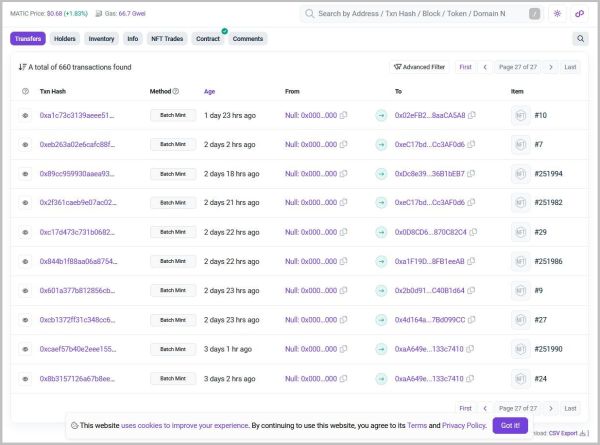600x445 pixels.
Task: Switch to the Info tab
Action: 133,39
